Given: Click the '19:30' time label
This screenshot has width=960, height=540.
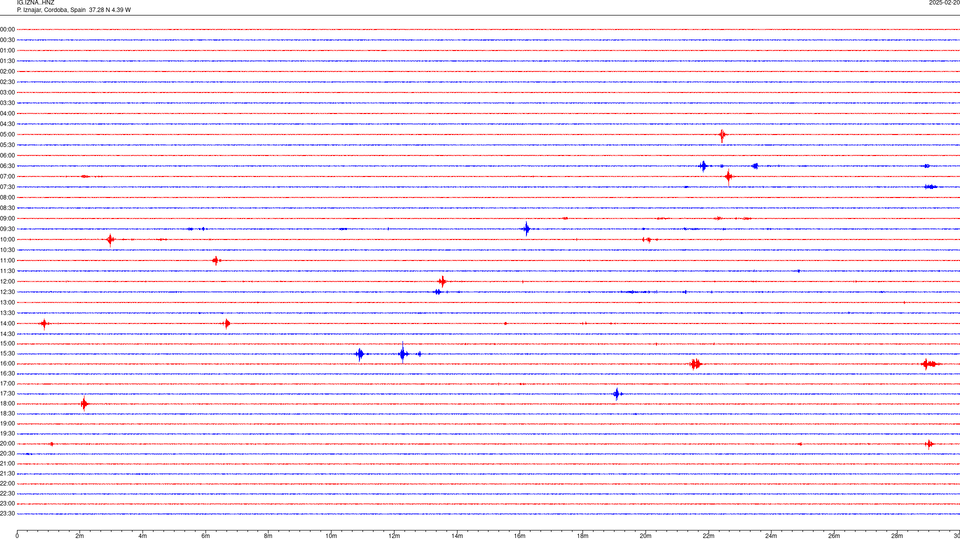Looking at the screenshot, I should click(8, 433).
